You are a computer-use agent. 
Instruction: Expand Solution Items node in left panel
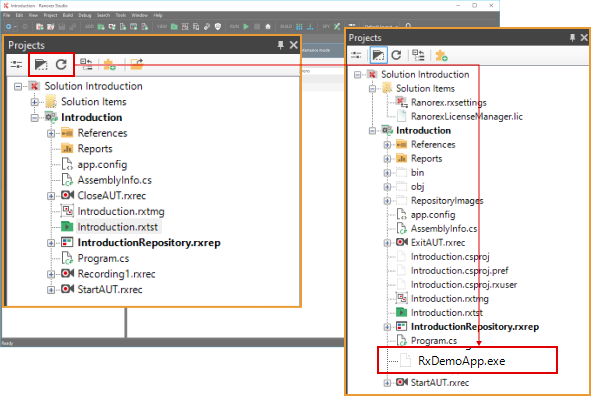(x=34, y=102)
